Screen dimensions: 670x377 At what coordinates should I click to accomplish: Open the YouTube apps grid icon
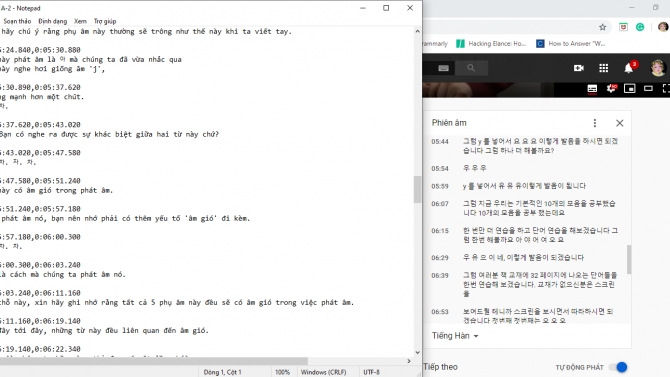pyautogui.click(x=603, y=68)
